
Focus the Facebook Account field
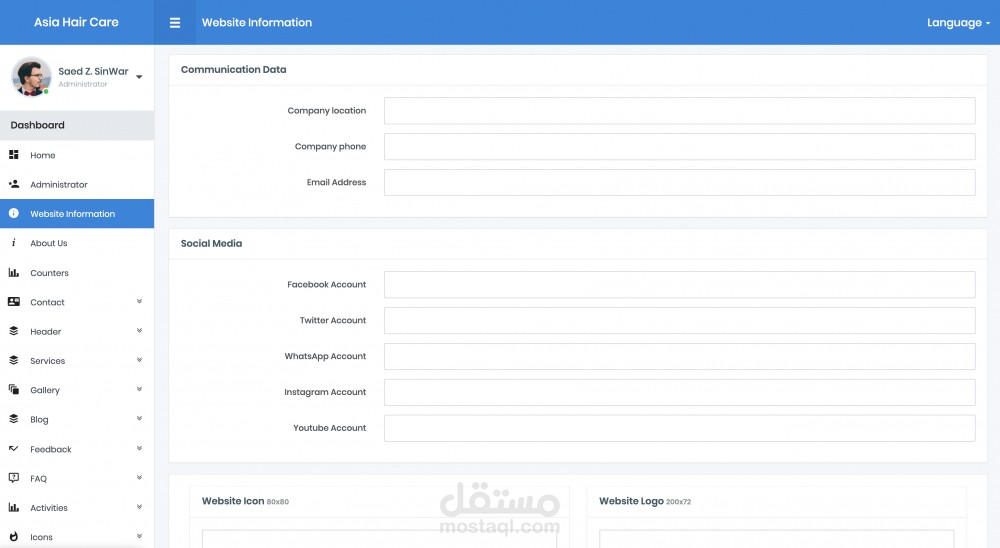679,285
